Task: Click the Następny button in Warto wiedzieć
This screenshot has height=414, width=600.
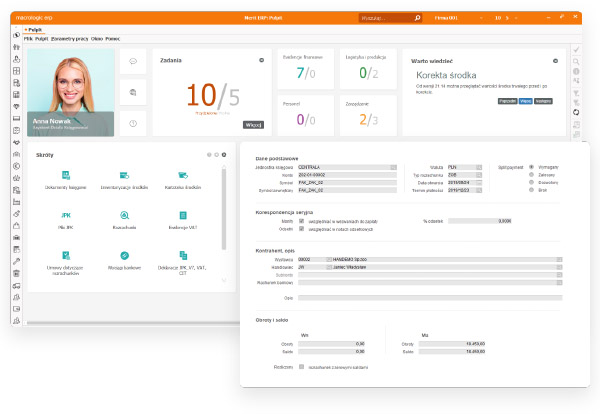Action: 543,101
